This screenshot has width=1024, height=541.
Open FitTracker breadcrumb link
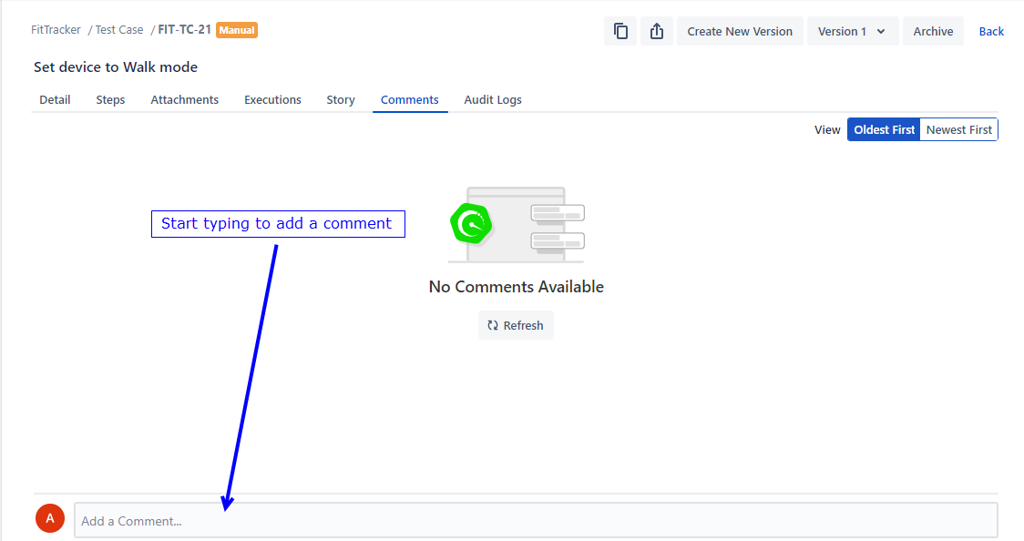click(x=56, y=29)
